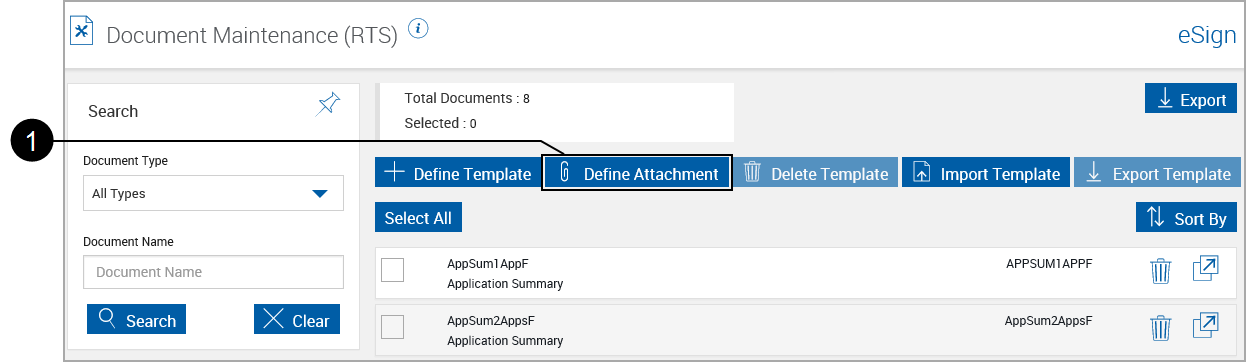Check the AppSum1AppF document checkbox
Viewport: 1246px width, 362px height.
(x=393, y=270)
